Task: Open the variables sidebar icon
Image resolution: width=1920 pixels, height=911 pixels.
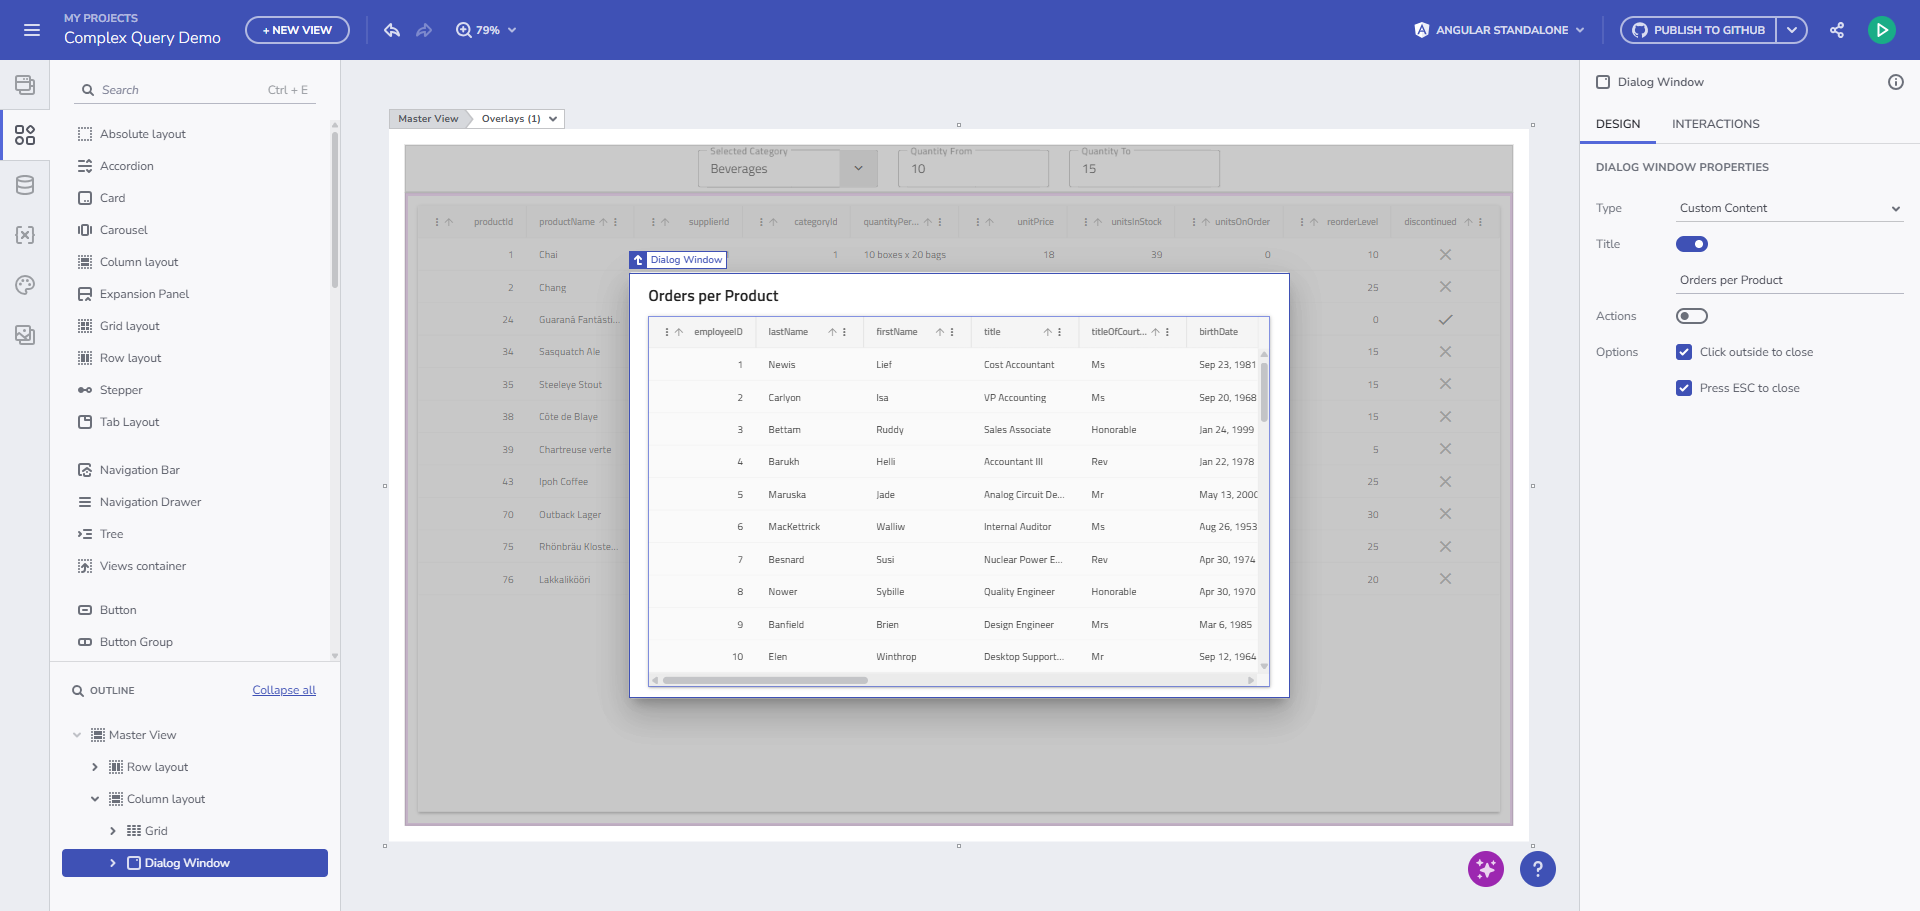Action: pos(25,235)
